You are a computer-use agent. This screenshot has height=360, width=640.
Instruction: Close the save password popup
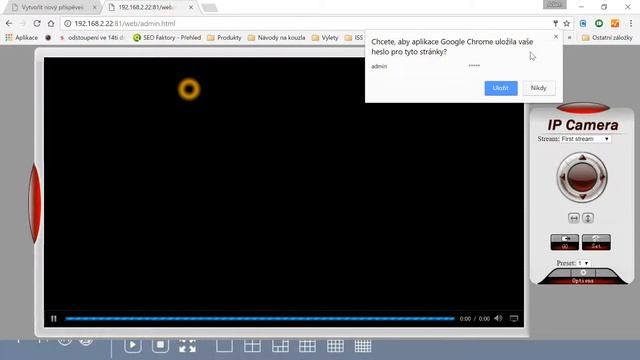[x=556, y=37]
